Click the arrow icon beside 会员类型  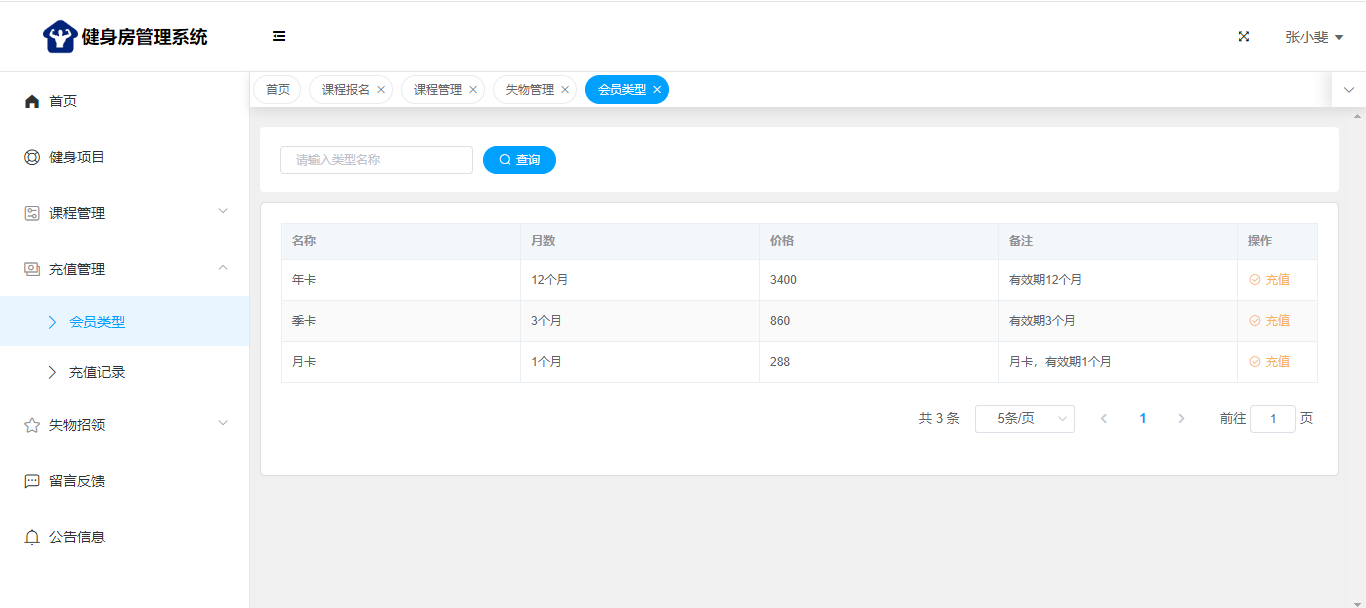pos(53,322)
